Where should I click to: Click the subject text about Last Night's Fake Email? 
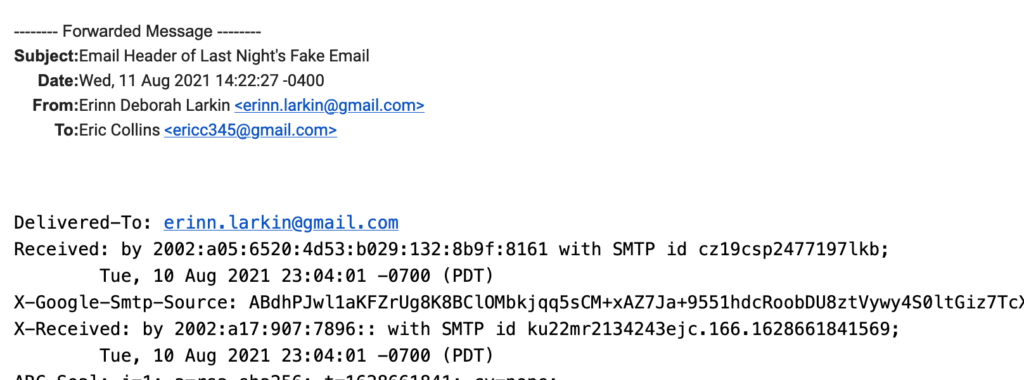click(224, 56)
